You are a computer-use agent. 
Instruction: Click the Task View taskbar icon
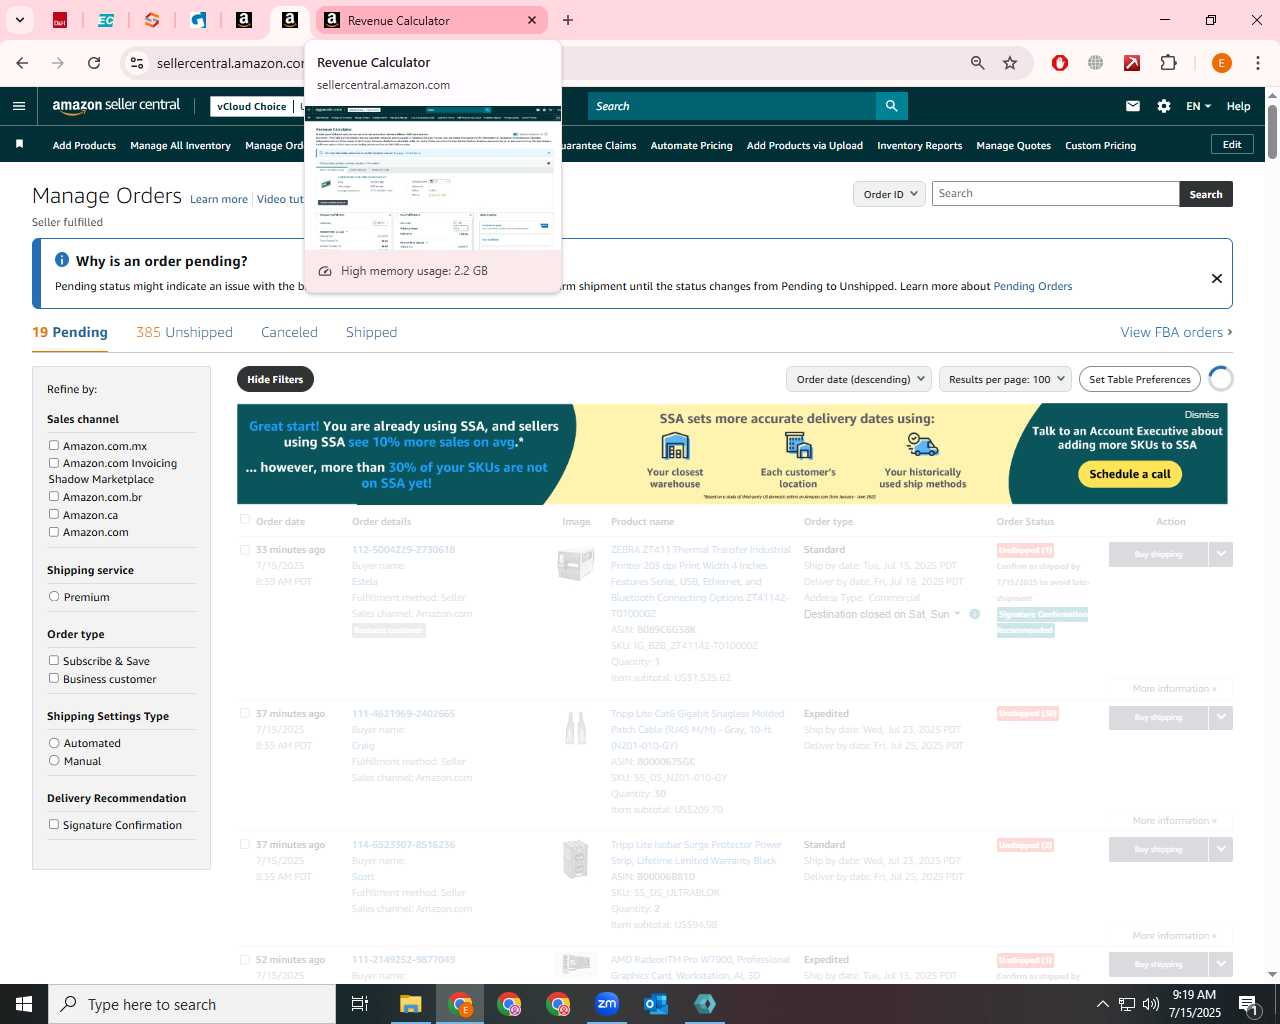coord(360,1004)
